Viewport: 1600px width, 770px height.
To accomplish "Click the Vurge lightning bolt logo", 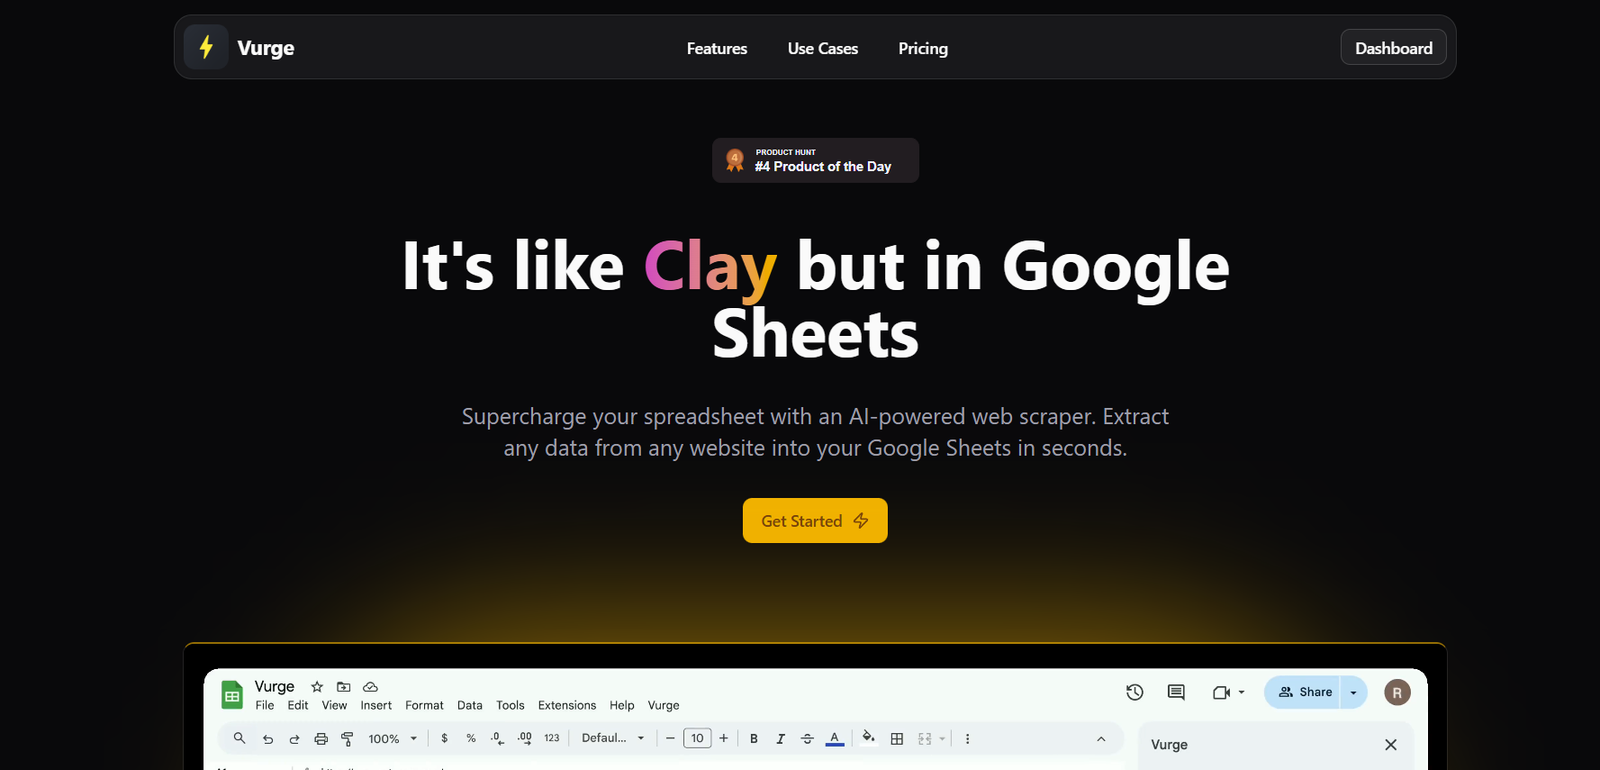I will 206,47.
